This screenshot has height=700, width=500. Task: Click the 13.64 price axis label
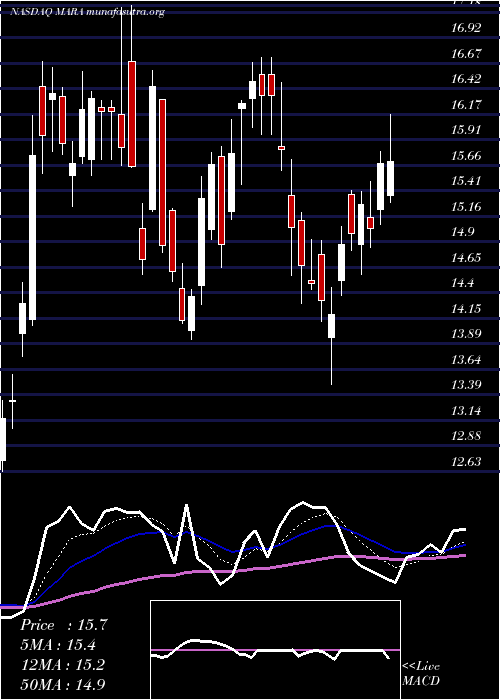pos(466,359)
